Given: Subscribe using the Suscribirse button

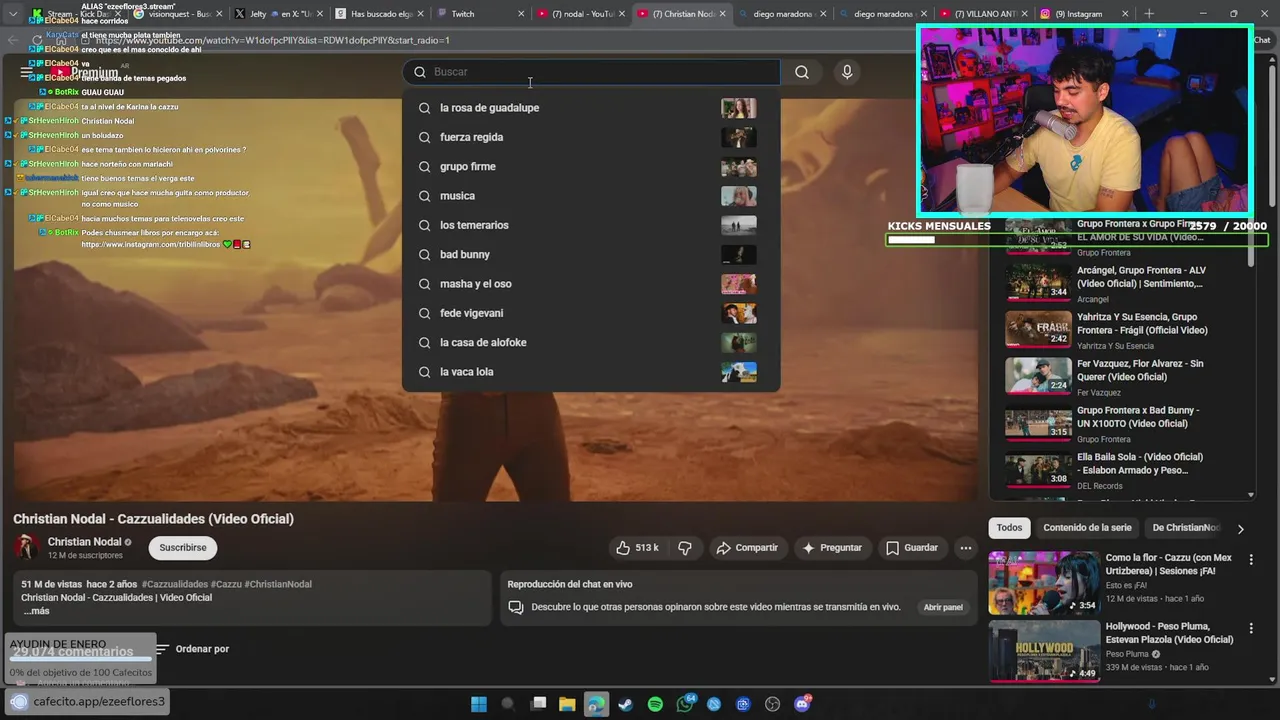Looking at the screenshot, I should click(183, 548).
